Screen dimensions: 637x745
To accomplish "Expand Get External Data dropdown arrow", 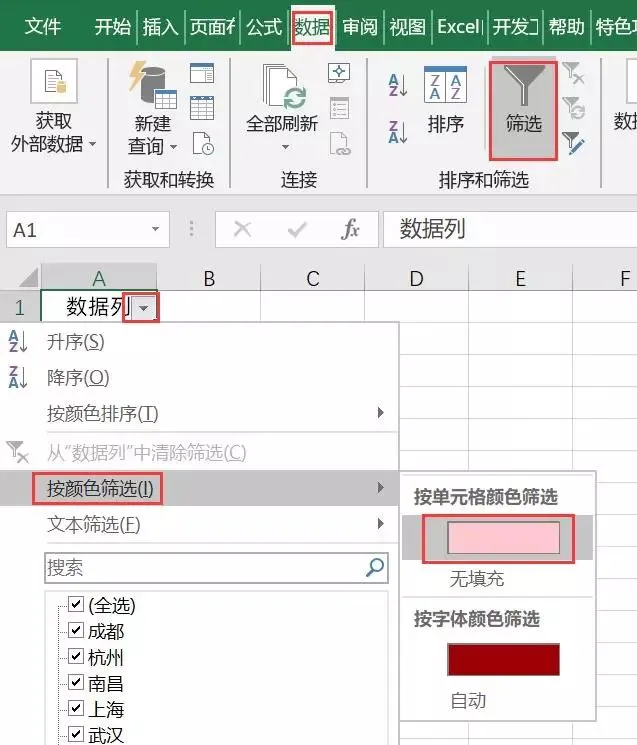I will click(x=92, y=143).
